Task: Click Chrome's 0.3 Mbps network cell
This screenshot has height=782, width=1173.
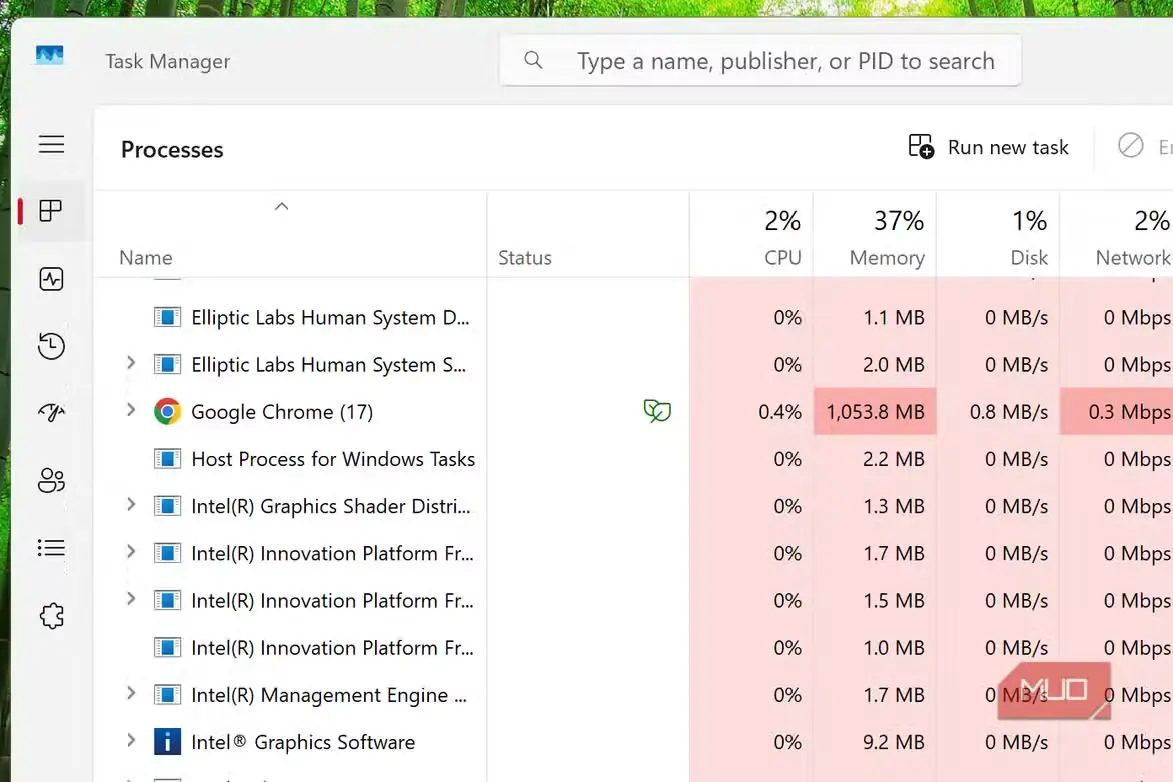Action: [x=1117, y=412]
